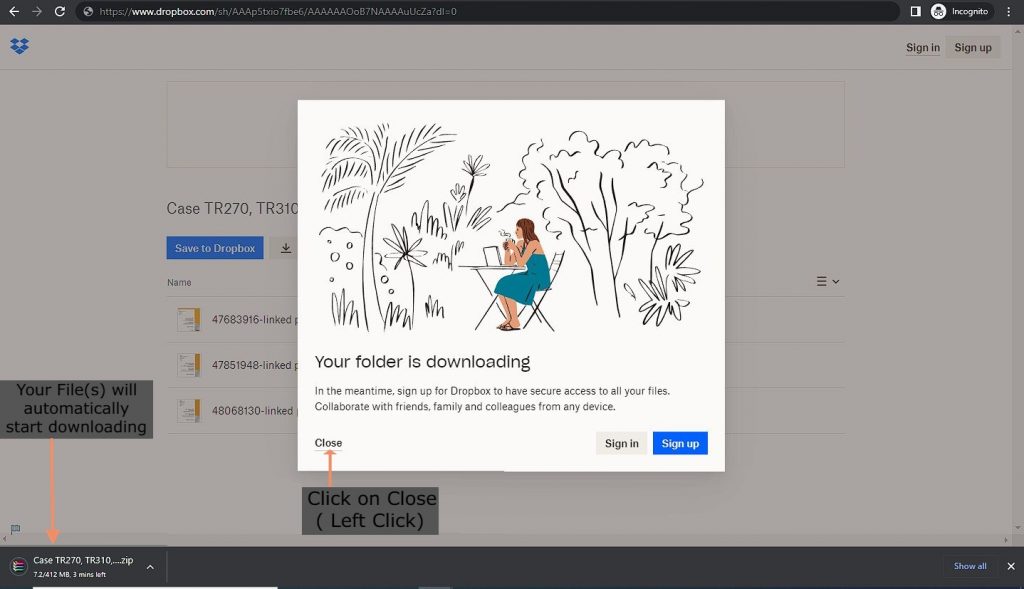Click the download arrow icon beside Save to Dropbox
The width and height of the screenshot is (1024, 589).
286,248
